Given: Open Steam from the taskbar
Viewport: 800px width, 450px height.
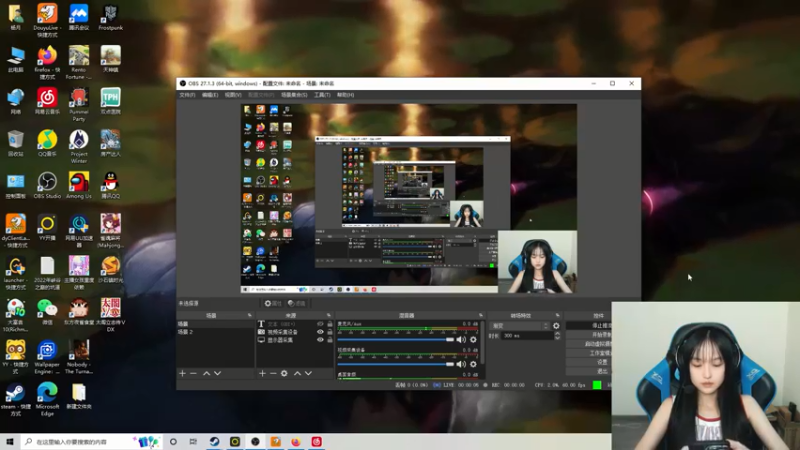Looking at the screenshot, I should coord(214,442).
